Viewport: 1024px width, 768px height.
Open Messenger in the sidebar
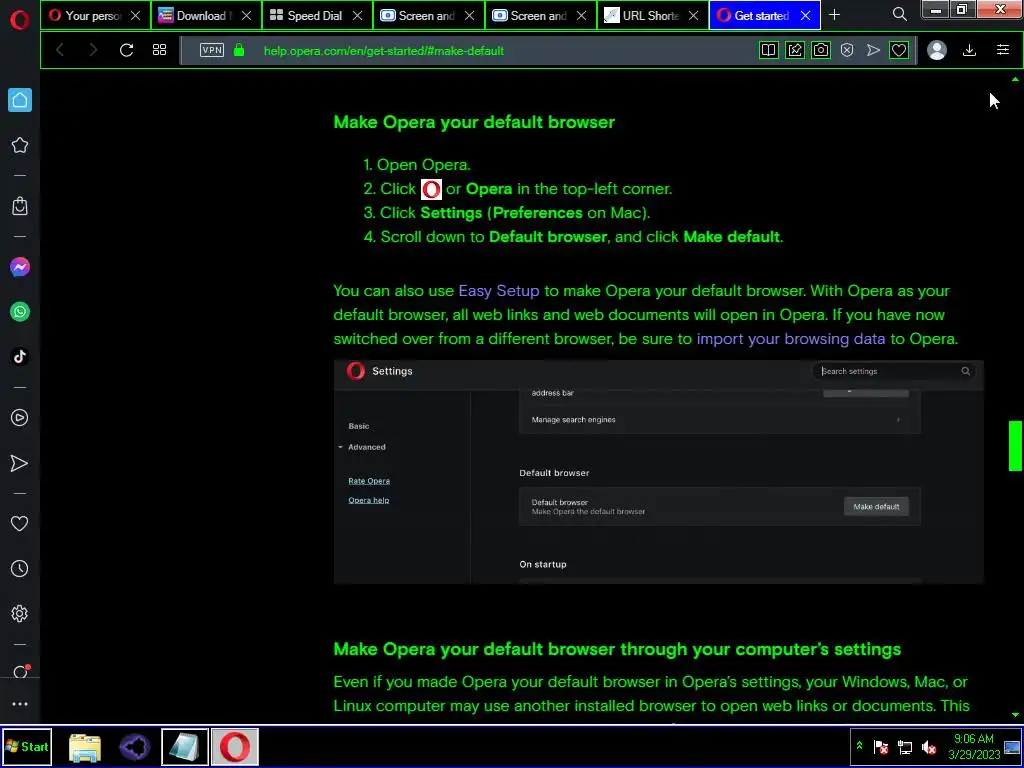(x=20, y=267)
